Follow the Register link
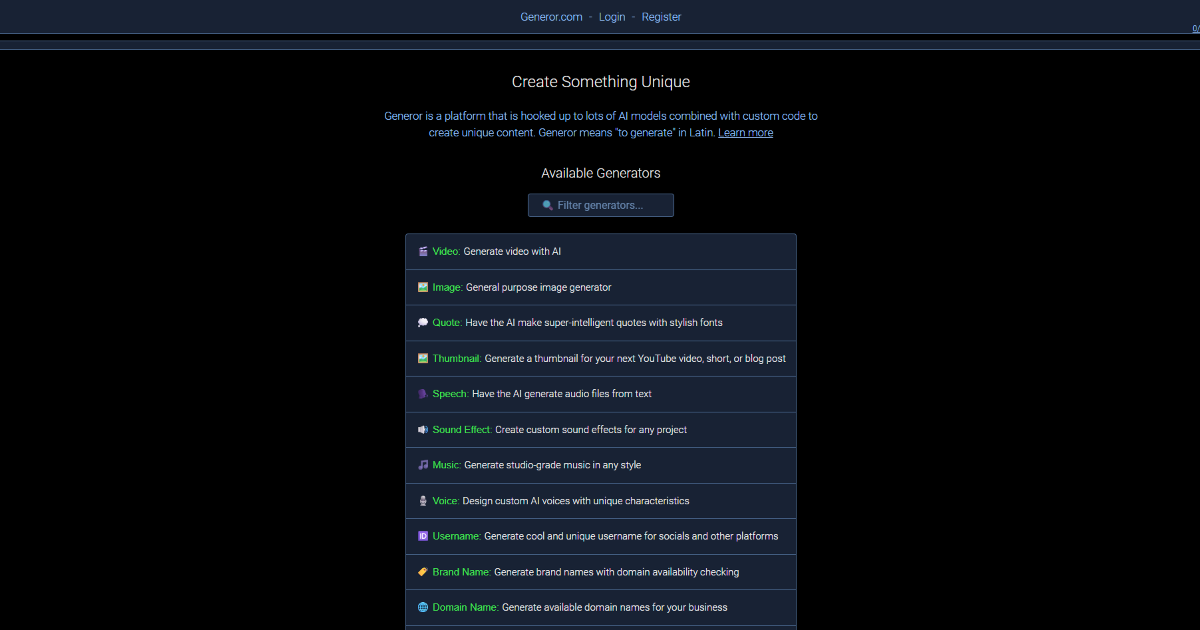The image size is (1200, 630). [661, 16]
